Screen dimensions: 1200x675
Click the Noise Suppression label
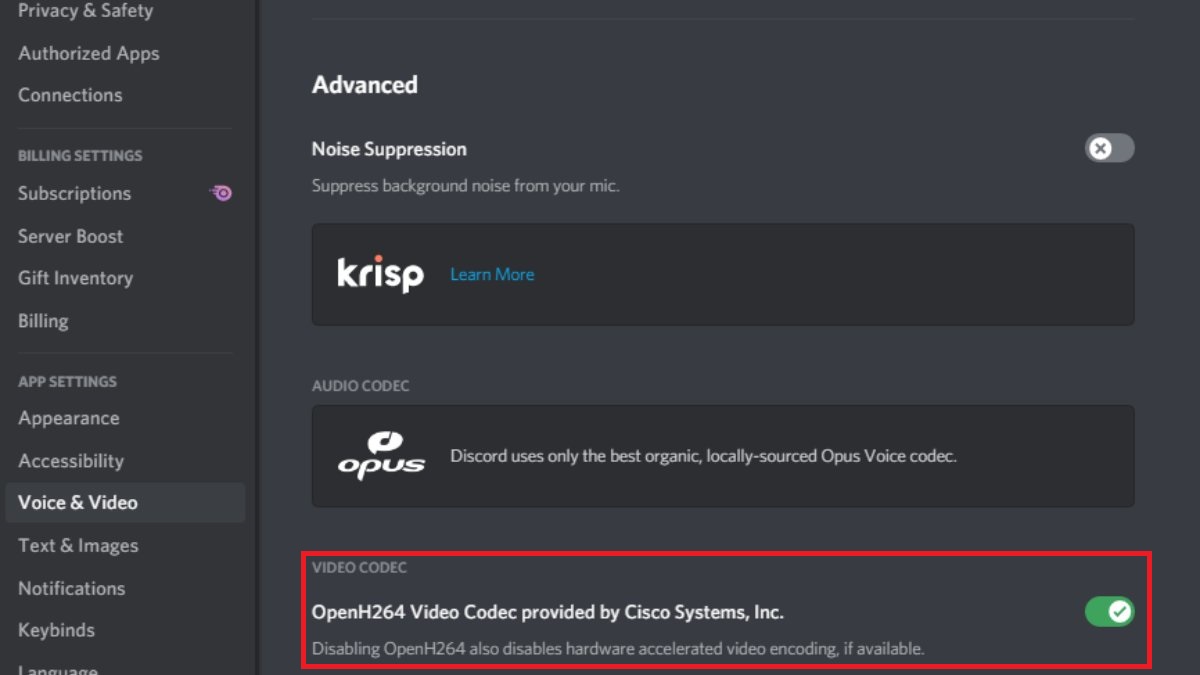(x=389, y=149)
